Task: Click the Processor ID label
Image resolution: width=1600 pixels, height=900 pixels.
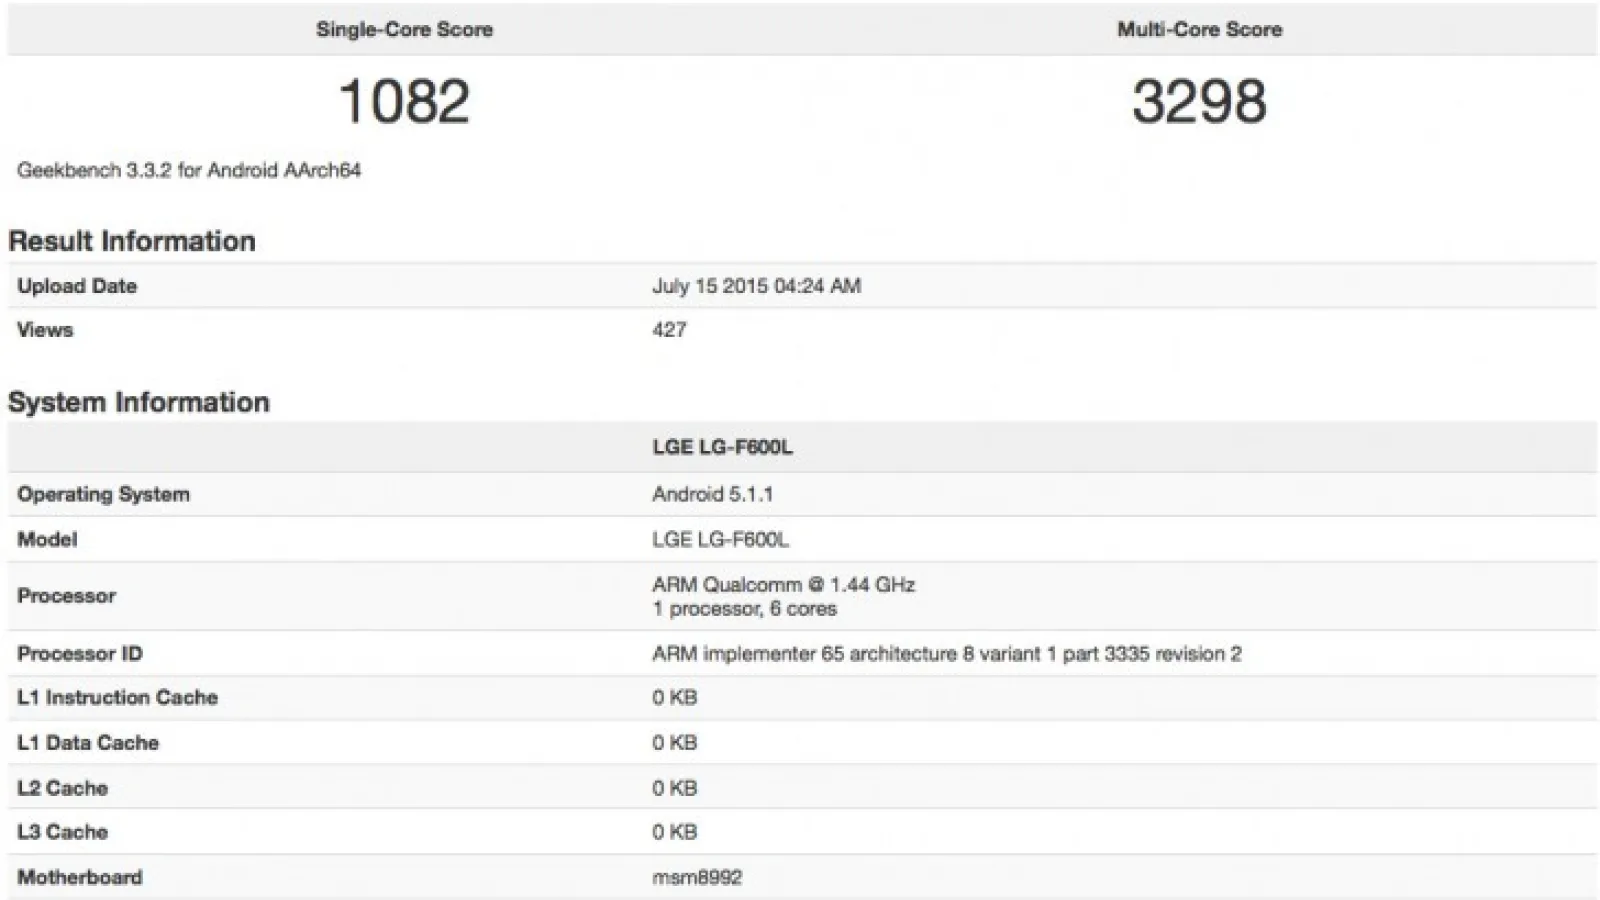Action: [80, 654]
